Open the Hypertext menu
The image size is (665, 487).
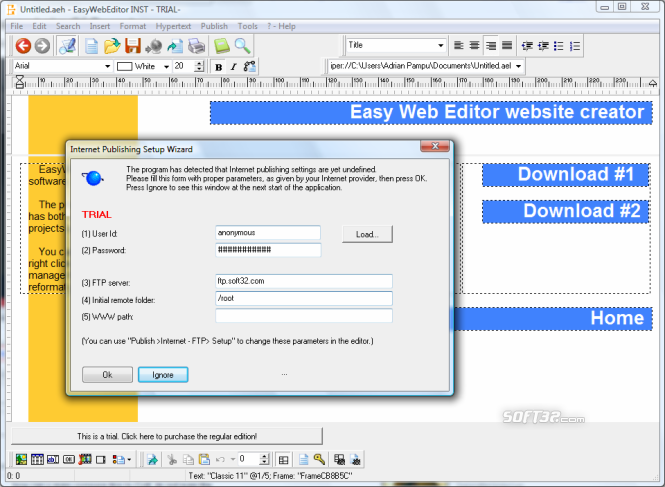point(173,26)
